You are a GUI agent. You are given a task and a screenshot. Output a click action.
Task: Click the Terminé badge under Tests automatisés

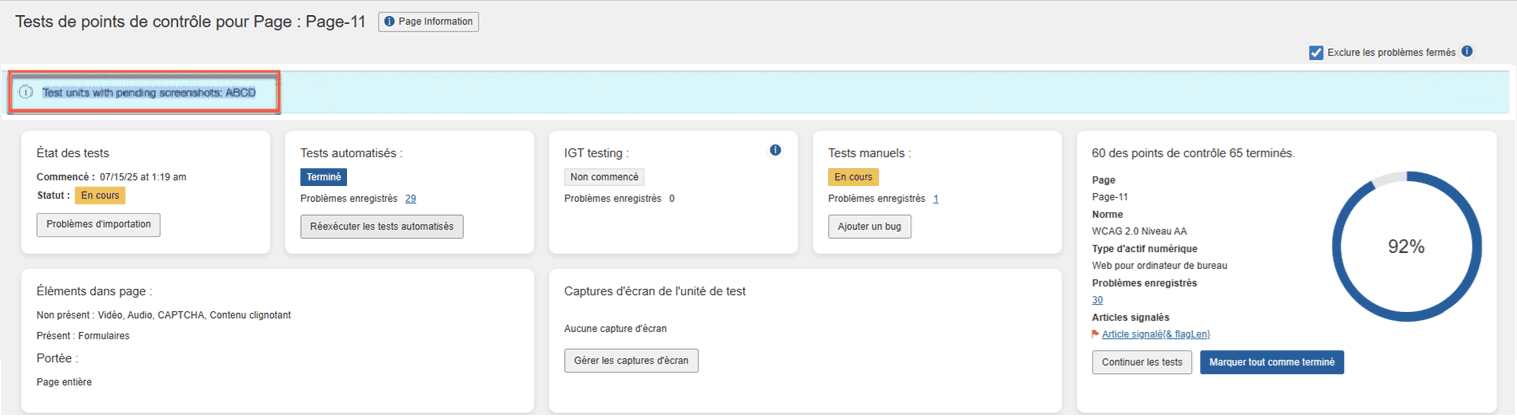click(323, 177)
